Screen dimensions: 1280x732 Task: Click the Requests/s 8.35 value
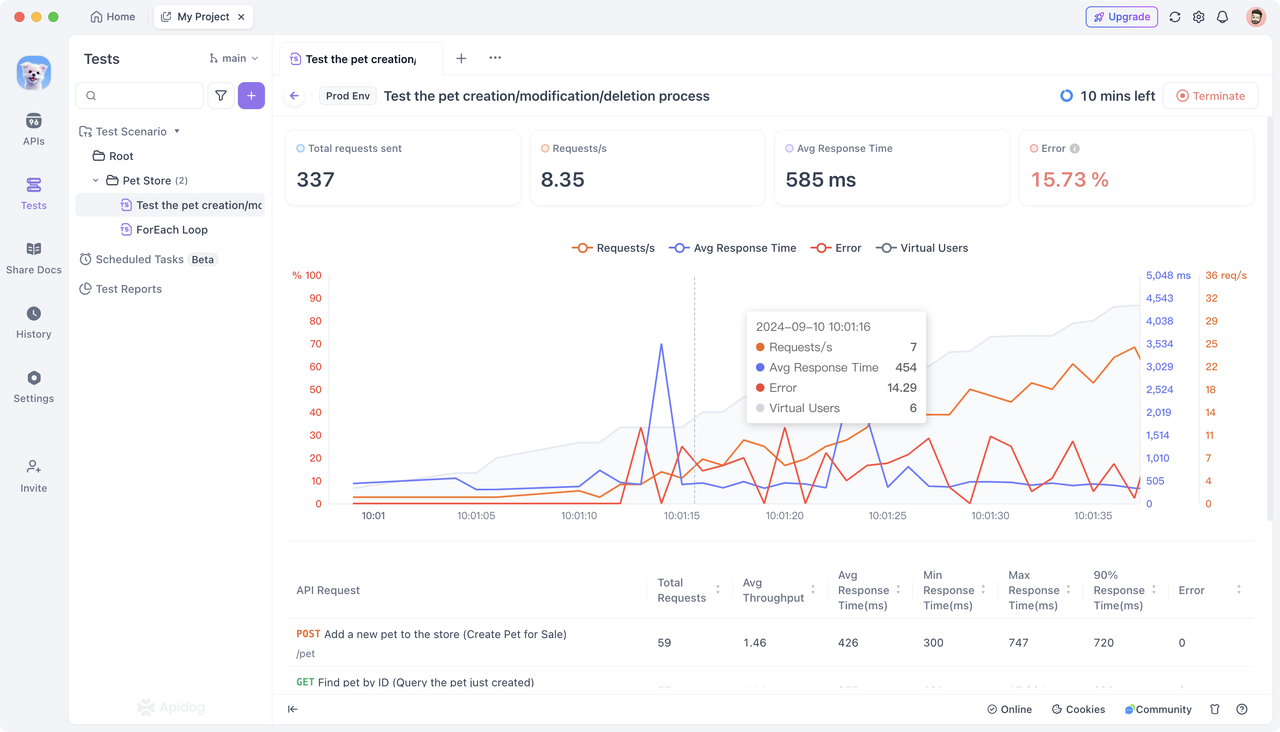[x=563, y=180]
